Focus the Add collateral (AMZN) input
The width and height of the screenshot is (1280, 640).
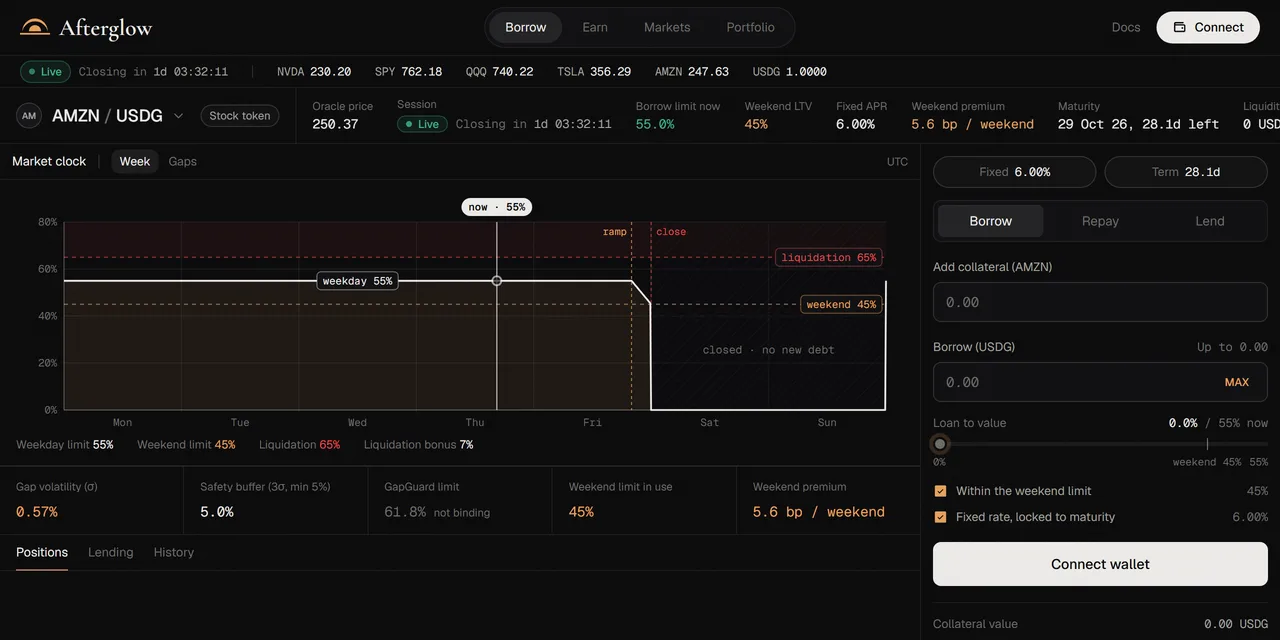[1100, 302]
